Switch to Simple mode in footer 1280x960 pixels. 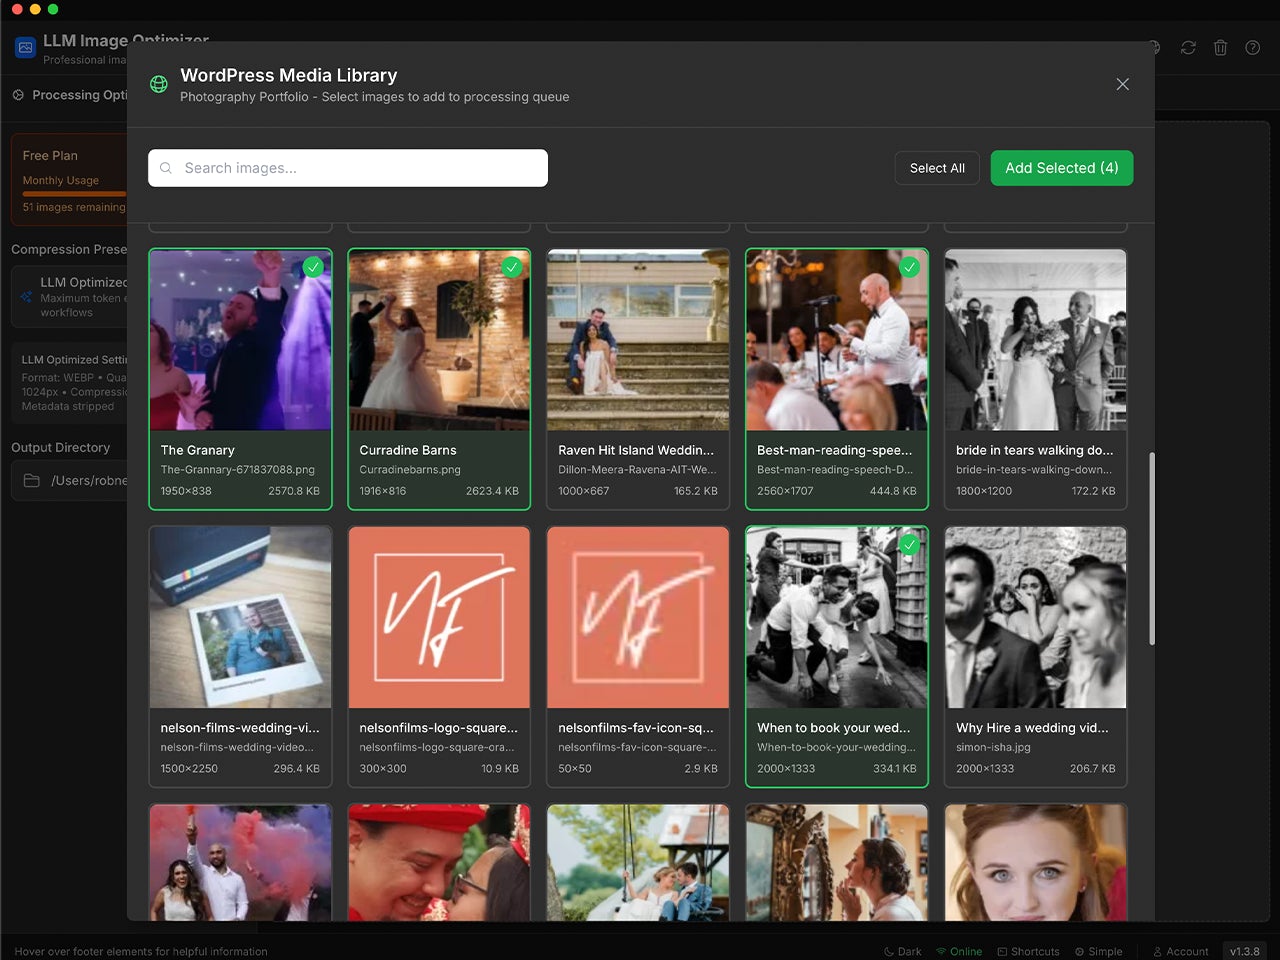(1098, 951)
